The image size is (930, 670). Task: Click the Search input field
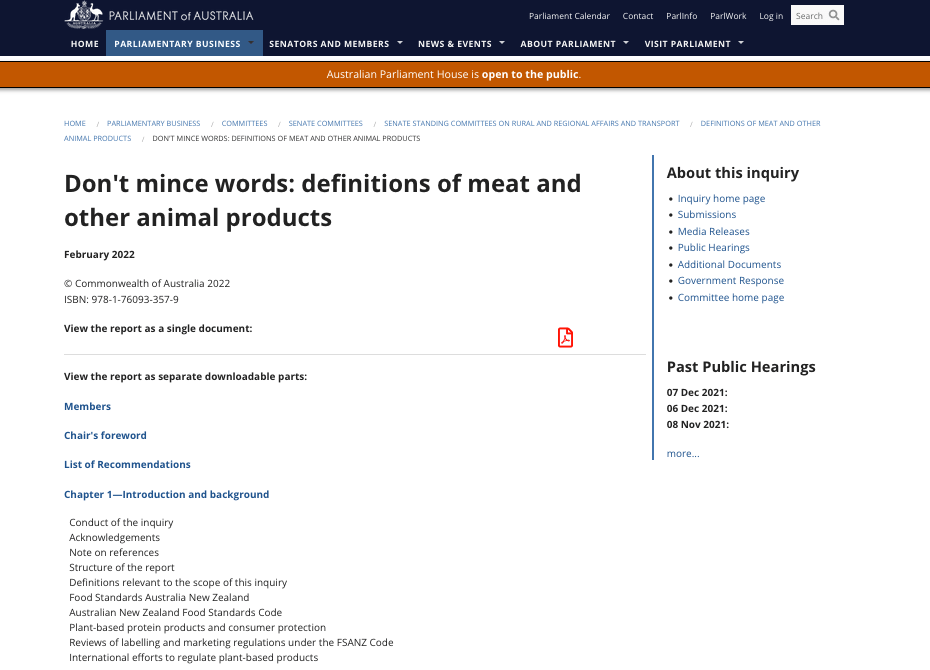tap(808, 15)
